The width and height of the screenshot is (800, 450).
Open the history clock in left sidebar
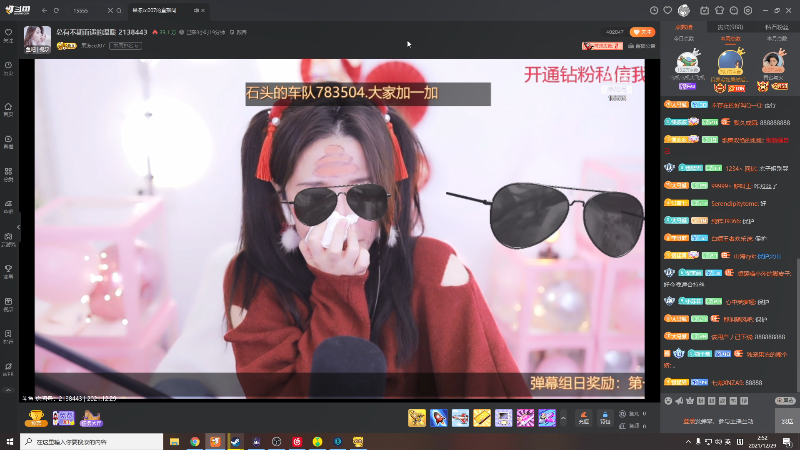click(8, 68)
